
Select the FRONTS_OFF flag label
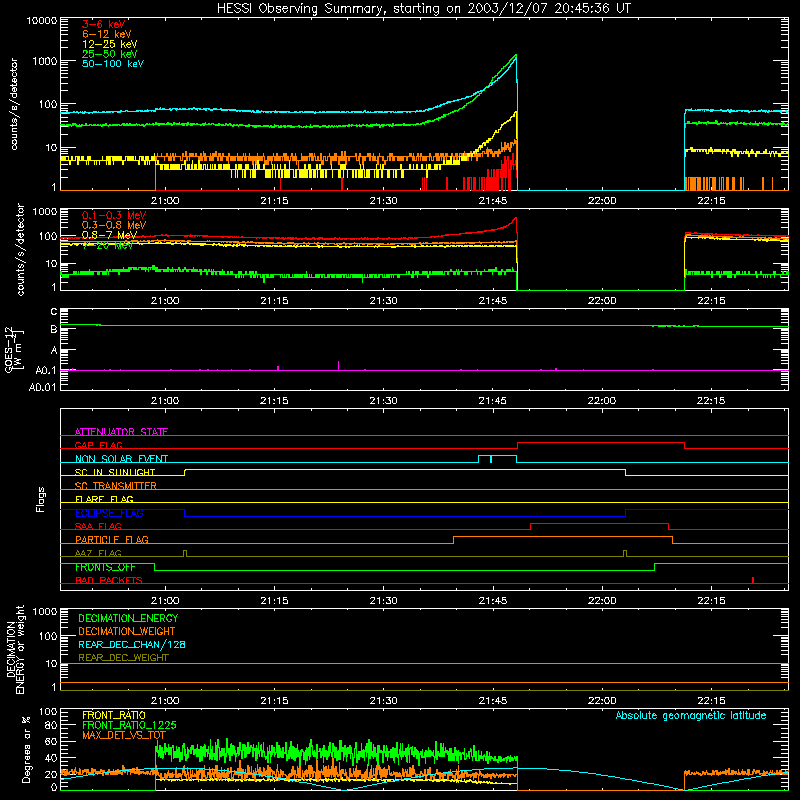coord(105,567)
